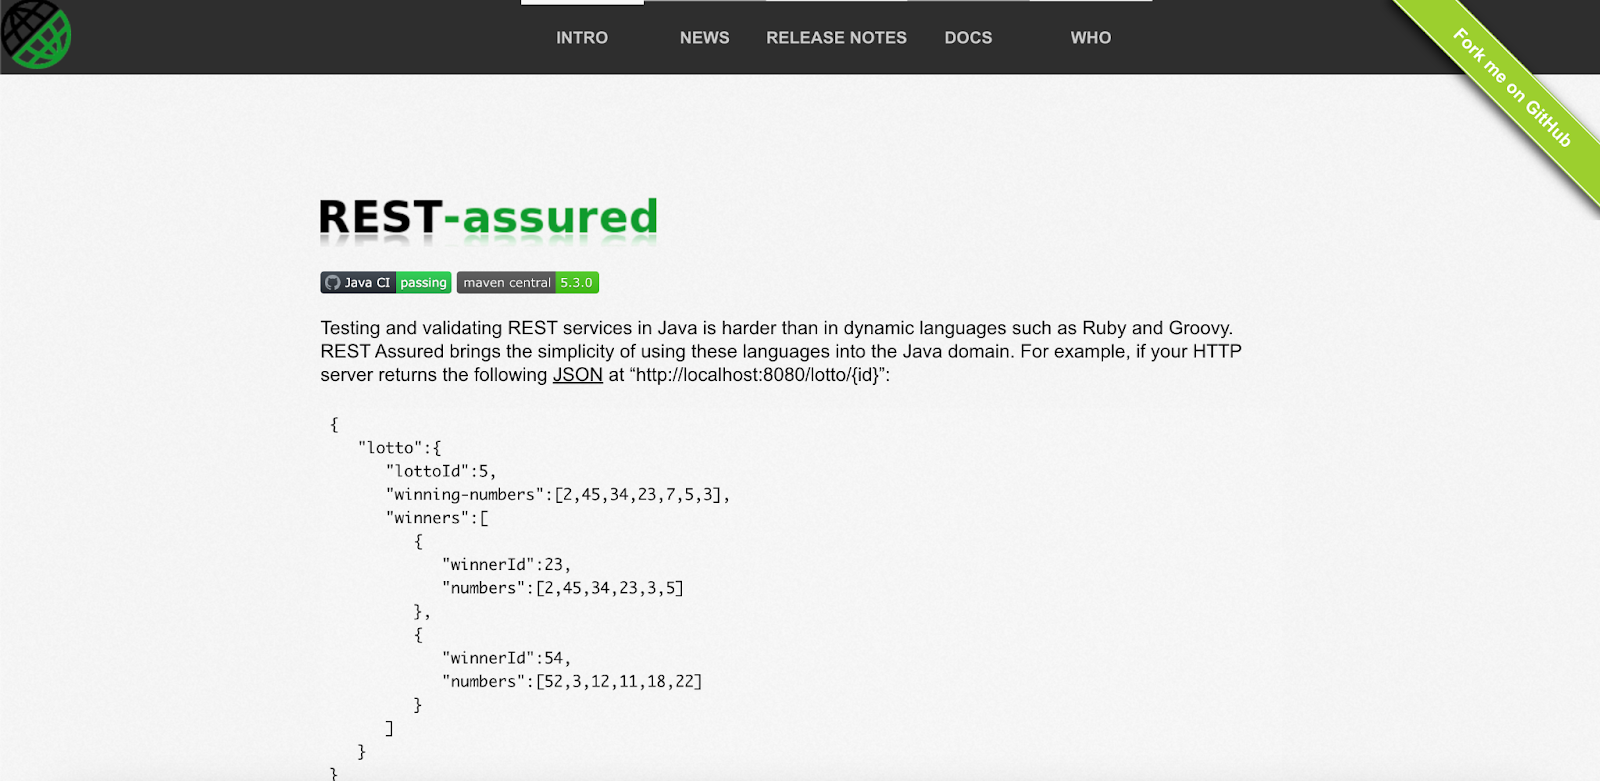The height and width of the screenshot is (781, 1600).
Task: Click the numbers [52,3,12,11,18,22] line
Action: click(572, 682)
